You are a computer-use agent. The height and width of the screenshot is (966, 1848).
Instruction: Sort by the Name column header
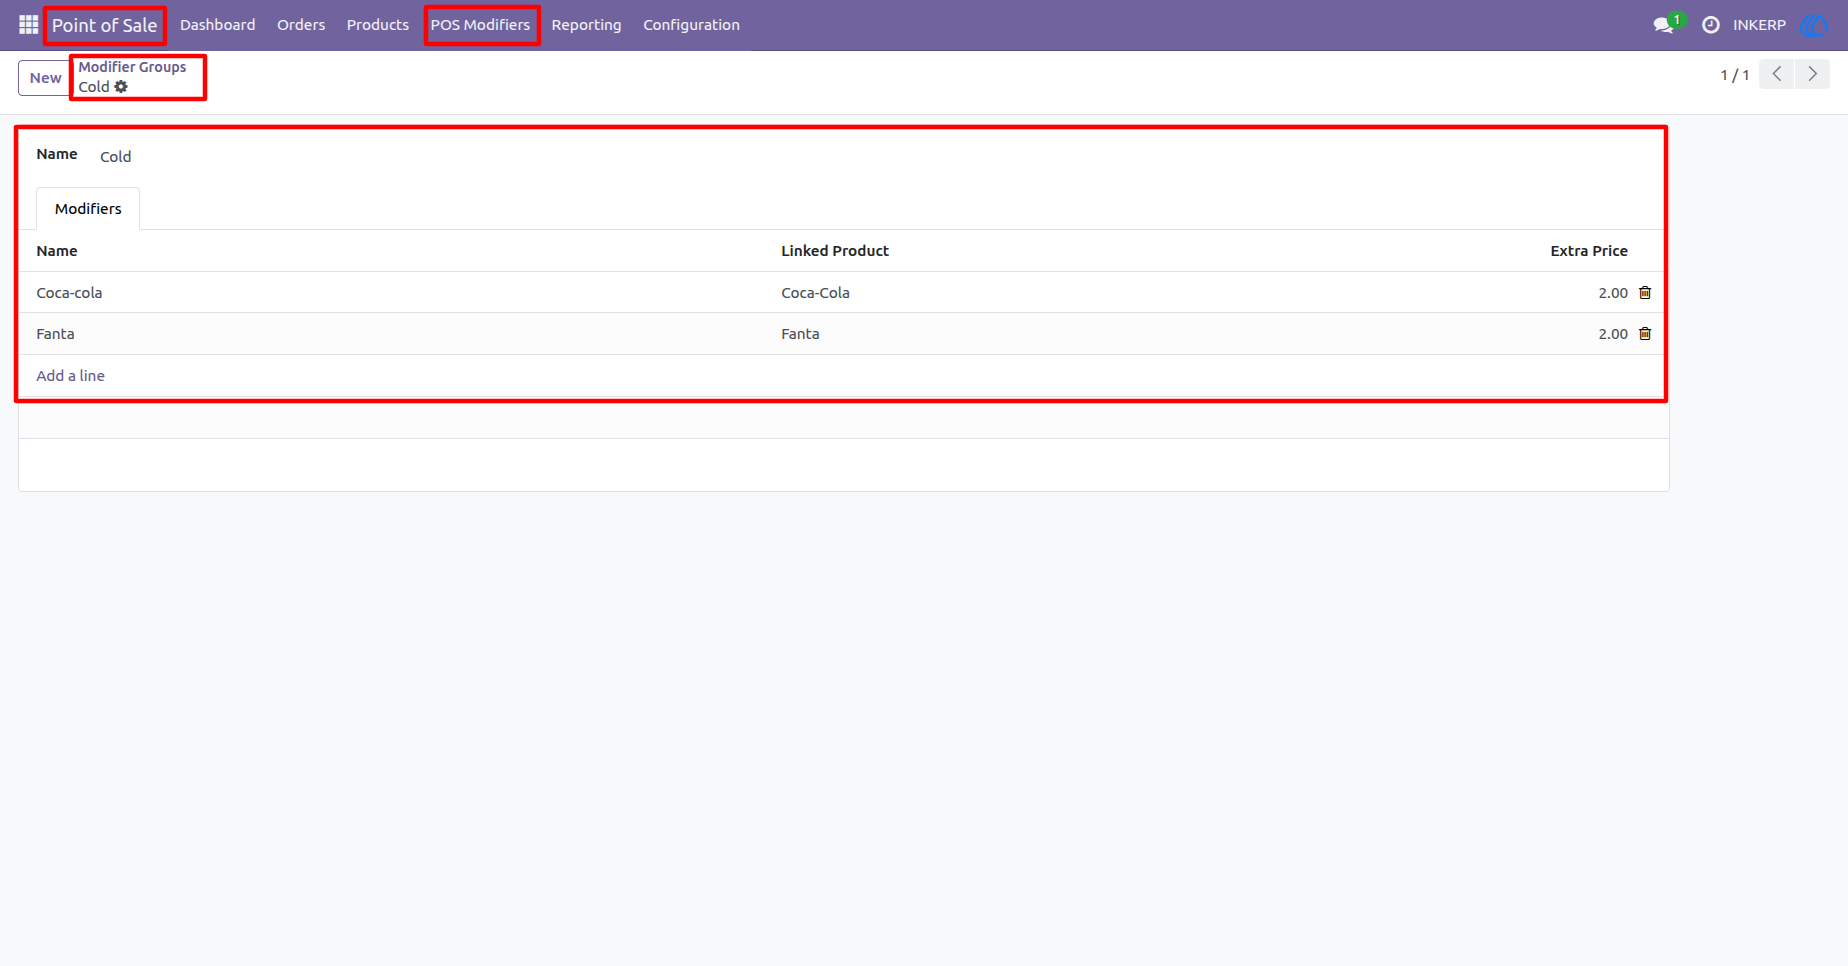coord(57,251)
